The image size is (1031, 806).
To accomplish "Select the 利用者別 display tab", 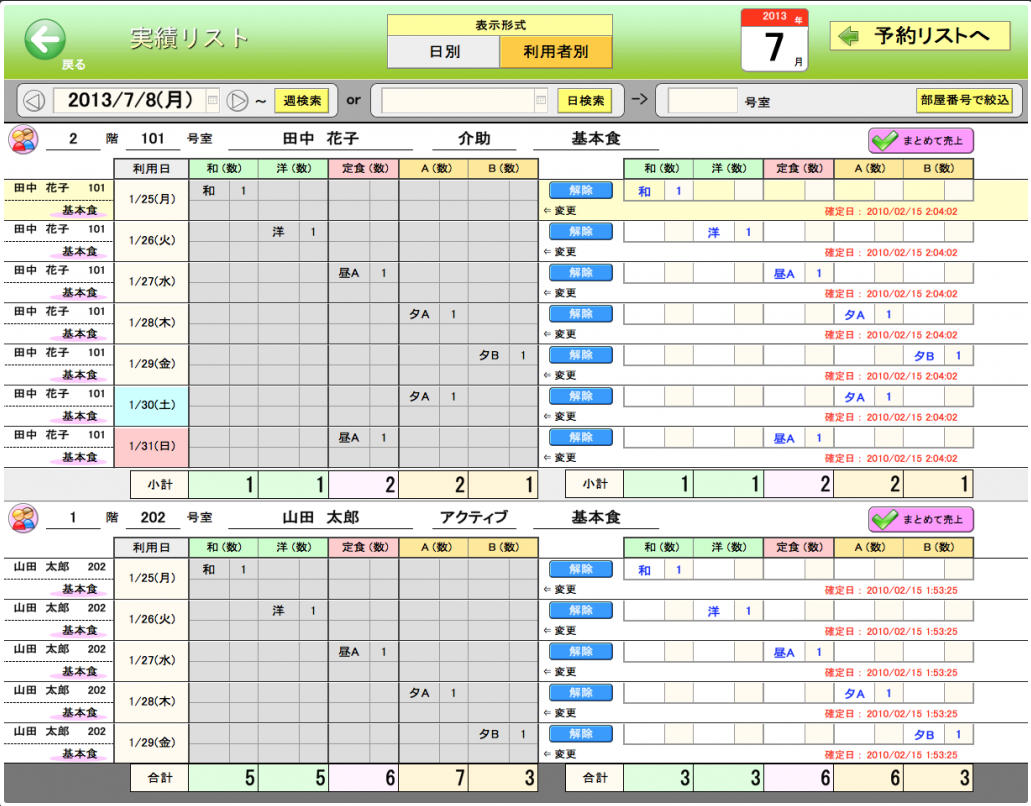I will [556, 52].
